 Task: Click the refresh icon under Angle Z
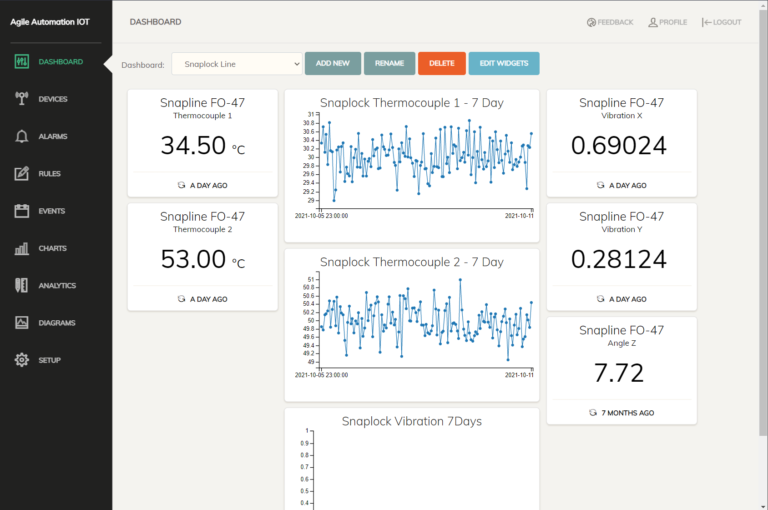(x=593, y=412)
